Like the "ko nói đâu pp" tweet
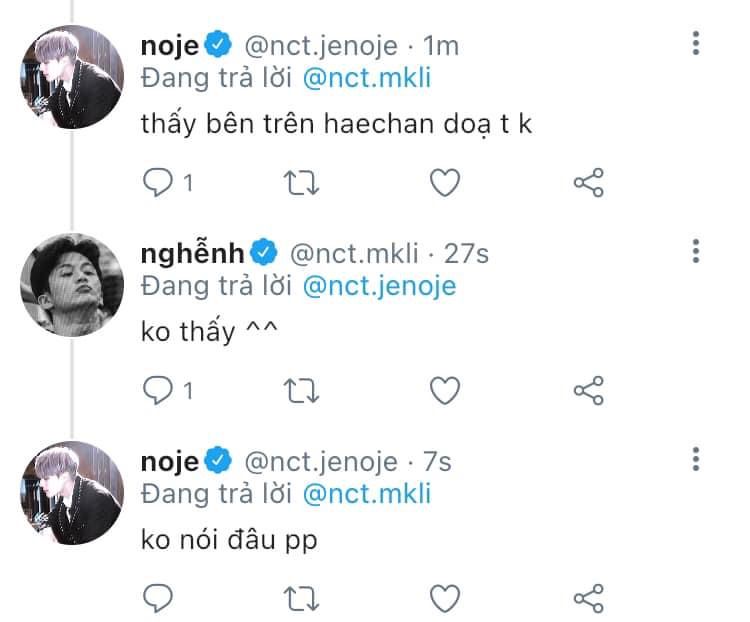 click(x=444, y=597)
